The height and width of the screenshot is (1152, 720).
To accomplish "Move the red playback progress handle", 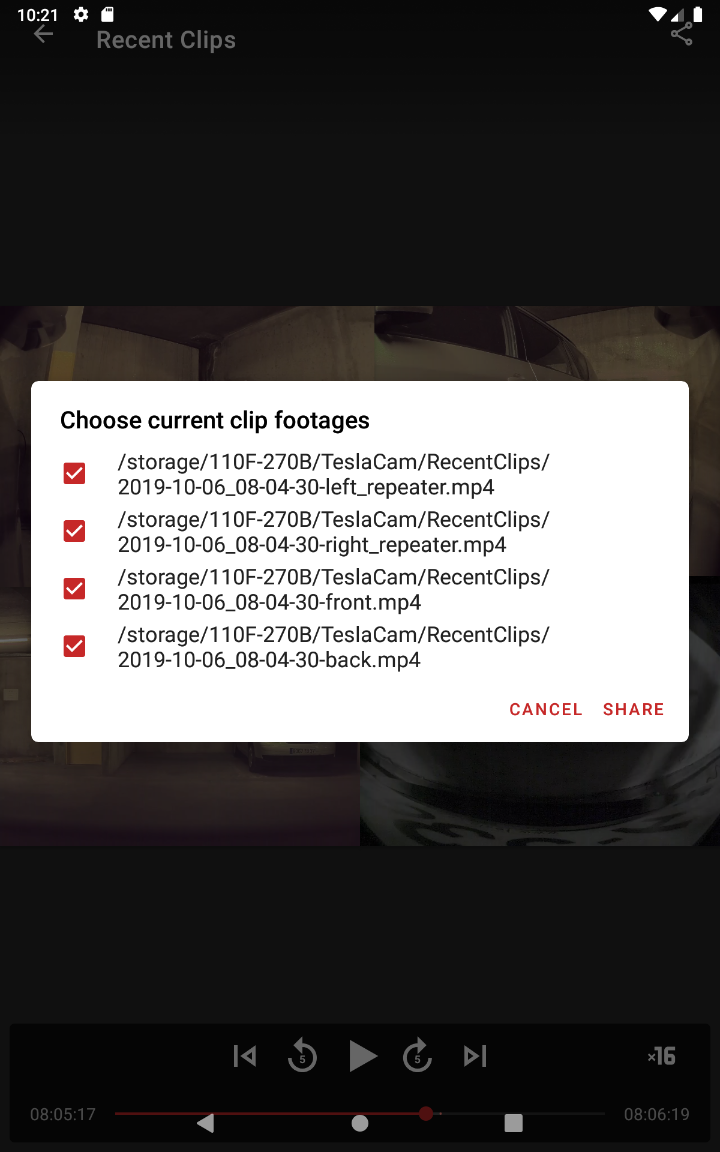I will click(x=425, y=1114).
